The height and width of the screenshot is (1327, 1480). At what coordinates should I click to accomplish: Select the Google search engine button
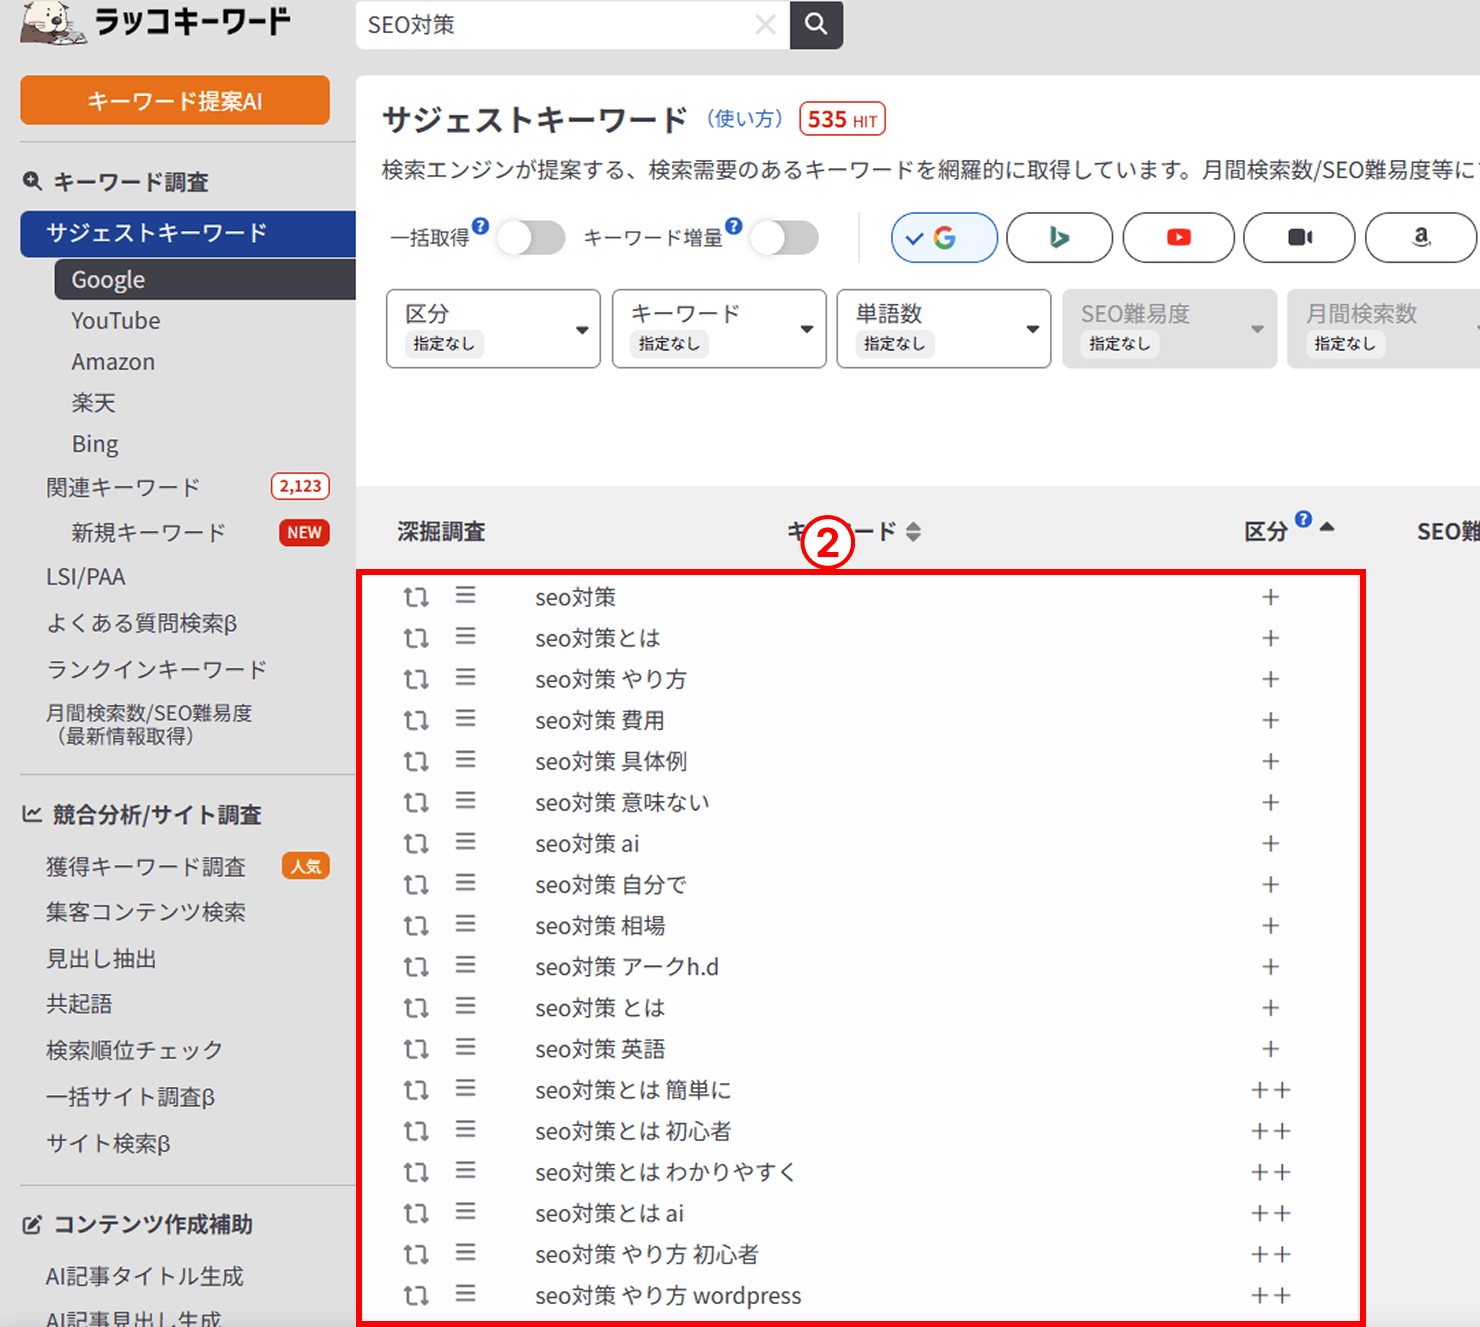(x=944, y=238)
